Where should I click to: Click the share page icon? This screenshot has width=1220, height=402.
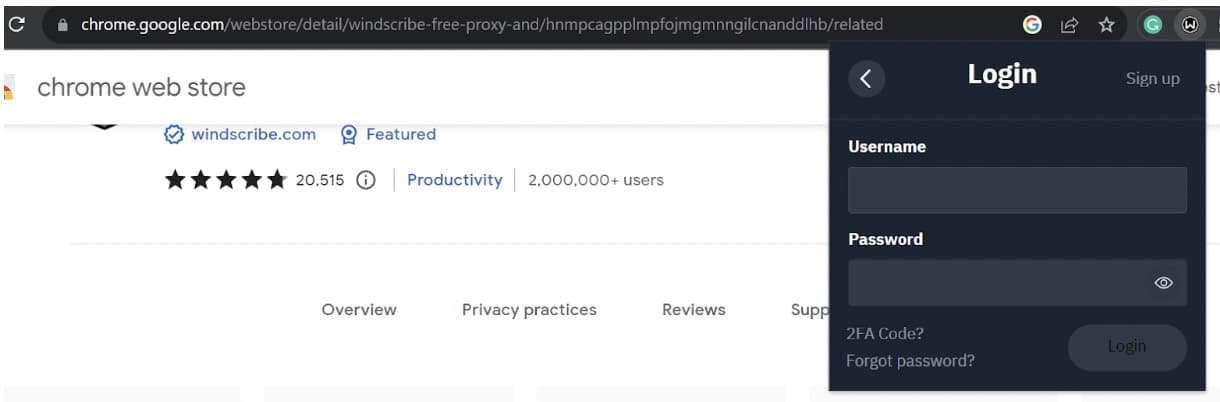coord(1069,25)
